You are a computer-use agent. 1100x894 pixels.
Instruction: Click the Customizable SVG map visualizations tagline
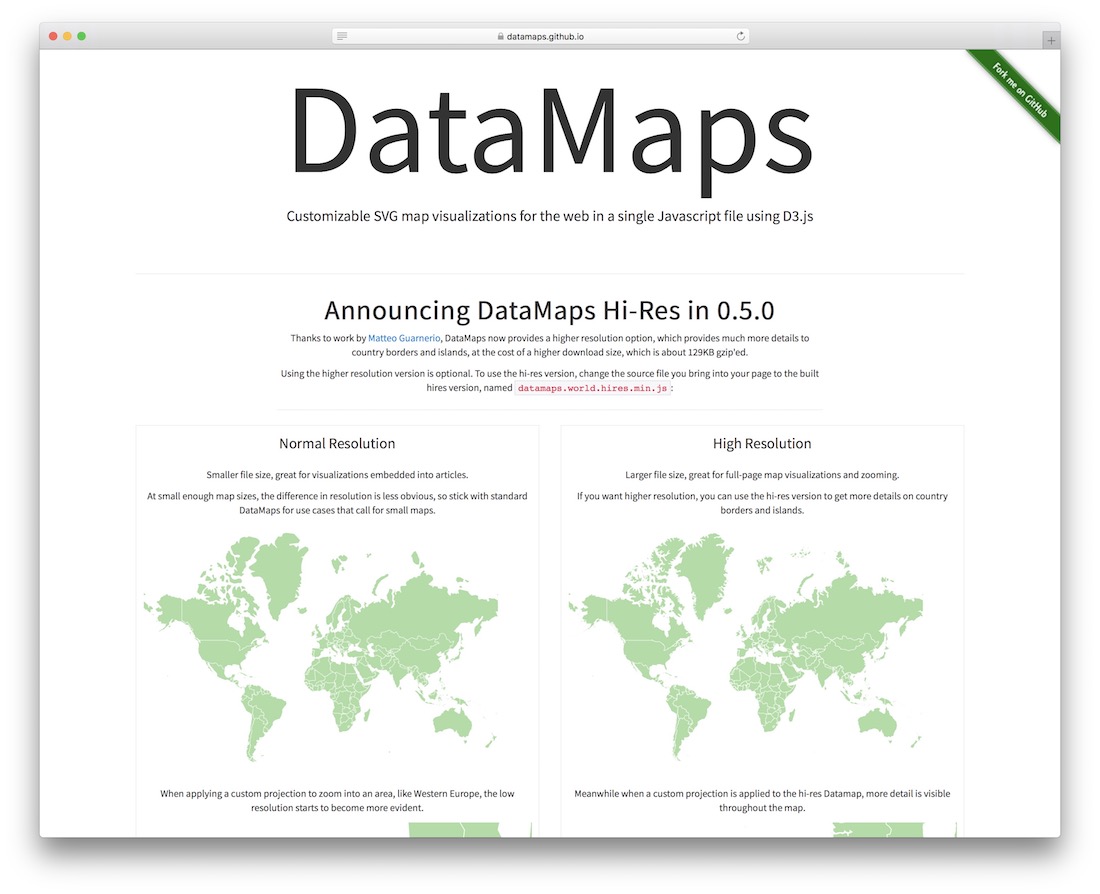[x=550, y=216]
